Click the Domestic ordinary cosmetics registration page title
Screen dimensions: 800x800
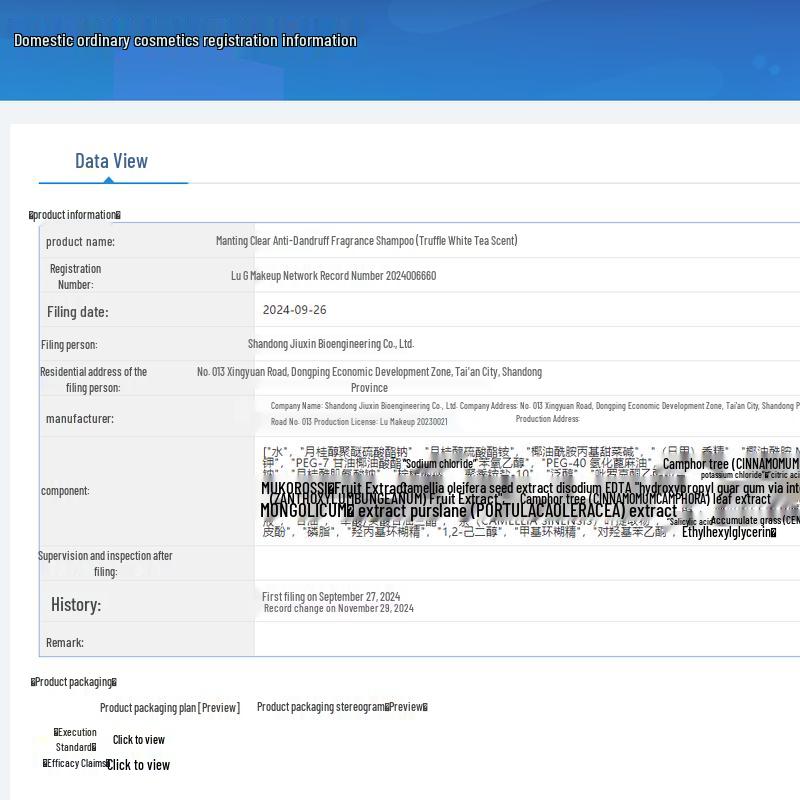coord(185,41)
